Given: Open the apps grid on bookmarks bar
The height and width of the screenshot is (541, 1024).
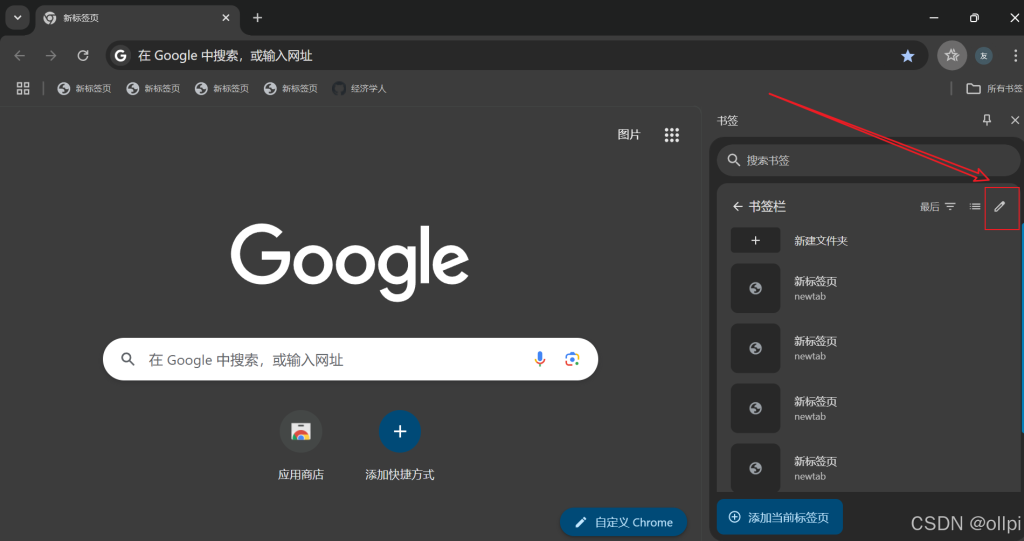Looking at the screenshot, I should tap(23, 88).
